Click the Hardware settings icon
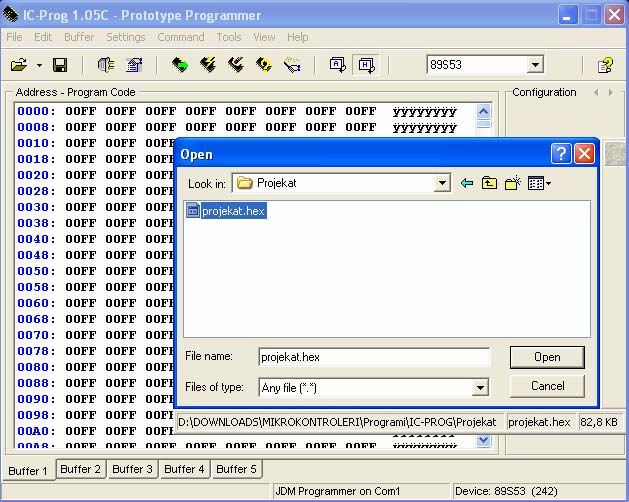 tap(106, 65)
